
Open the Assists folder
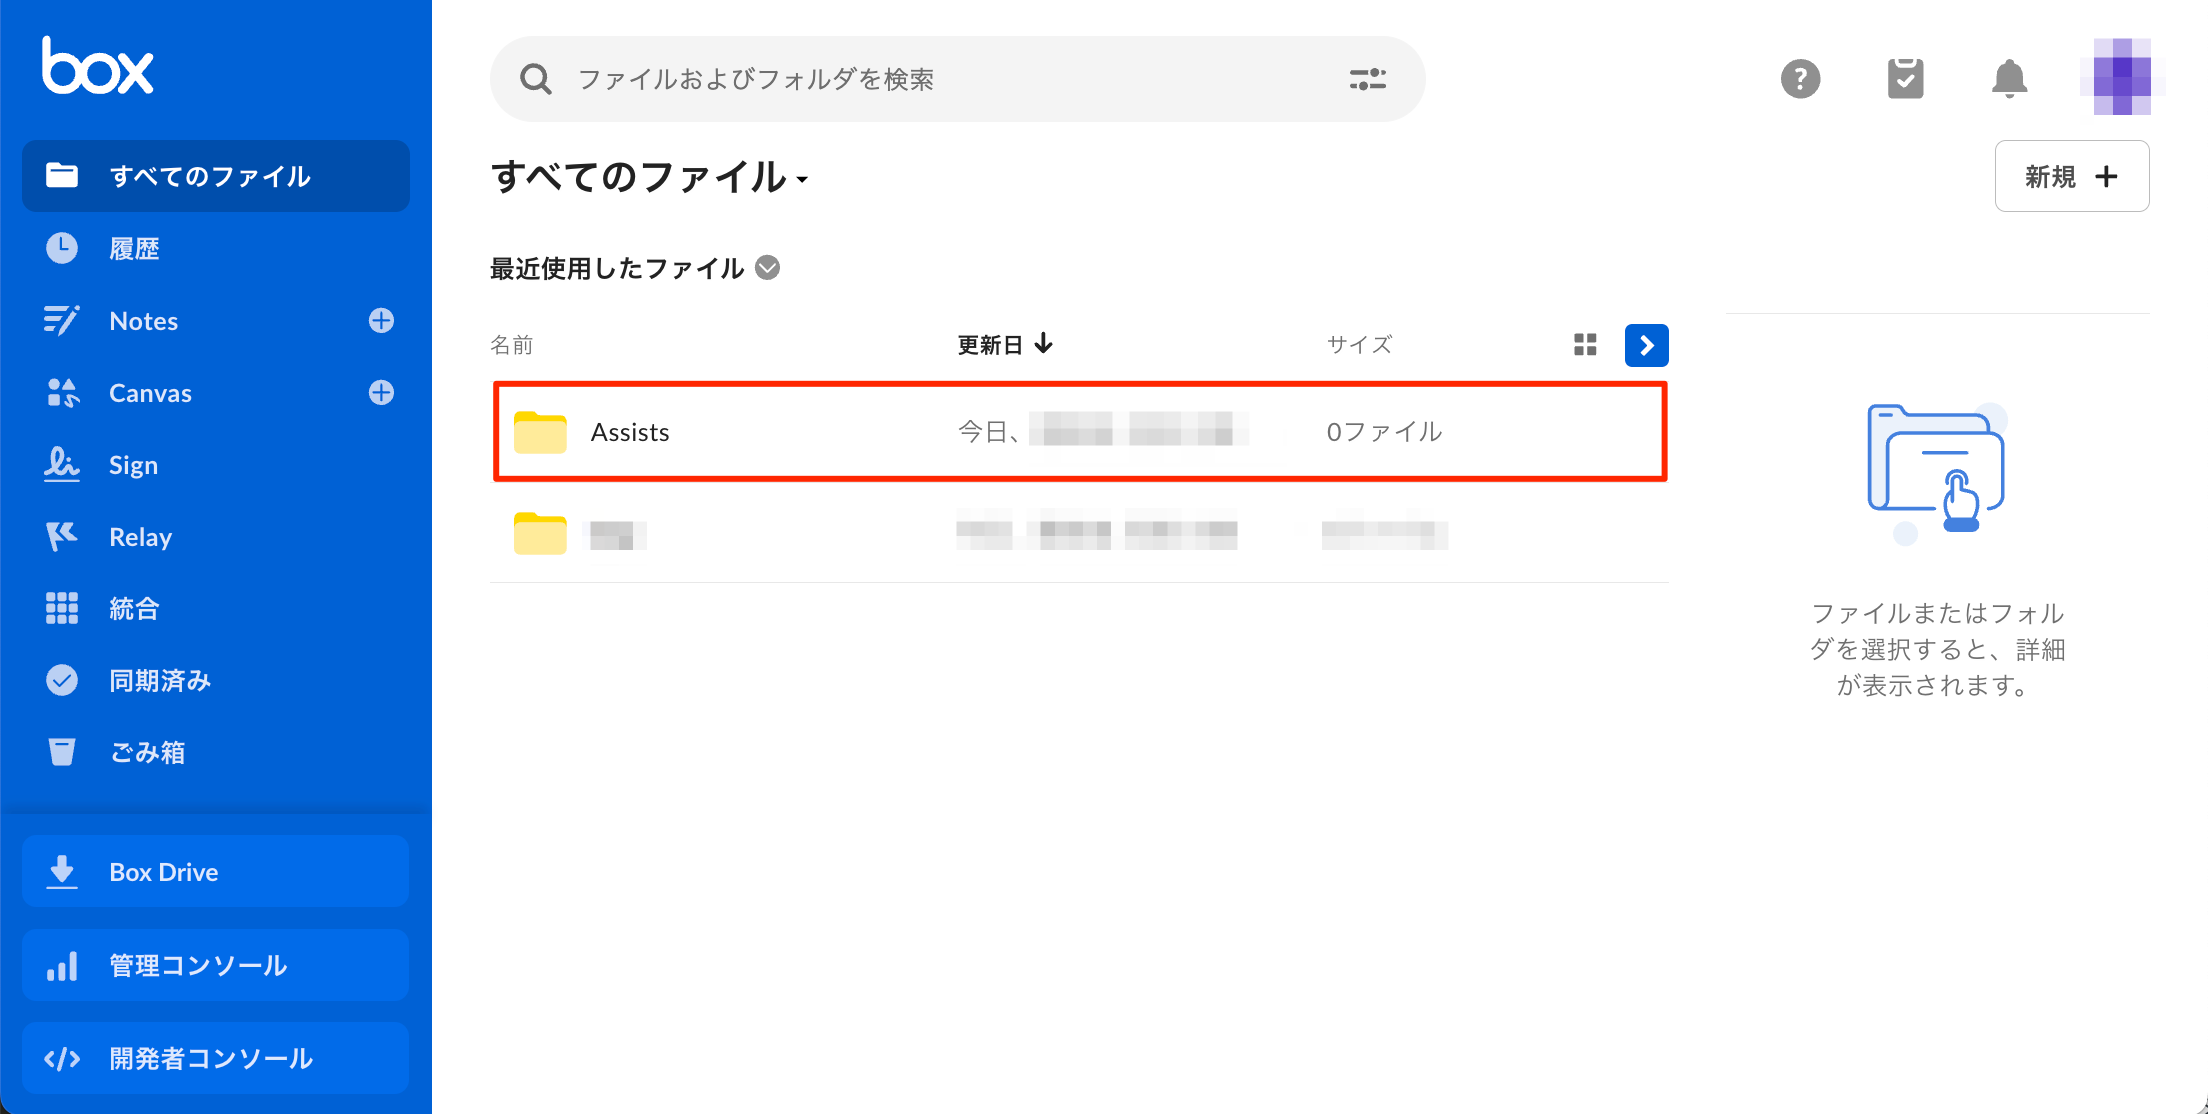[630, 432]
